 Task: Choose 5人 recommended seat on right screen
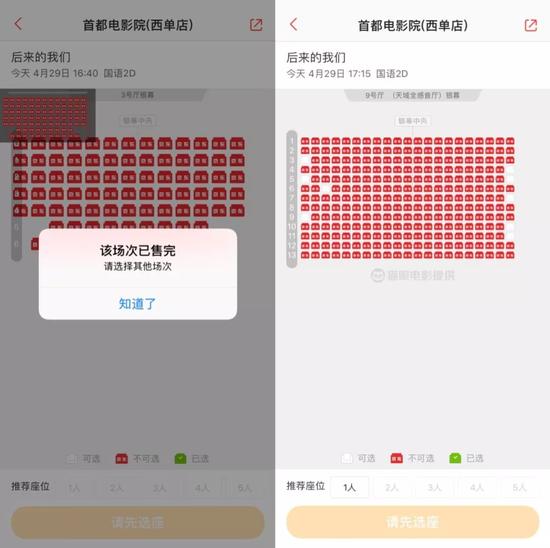point(519,487)
